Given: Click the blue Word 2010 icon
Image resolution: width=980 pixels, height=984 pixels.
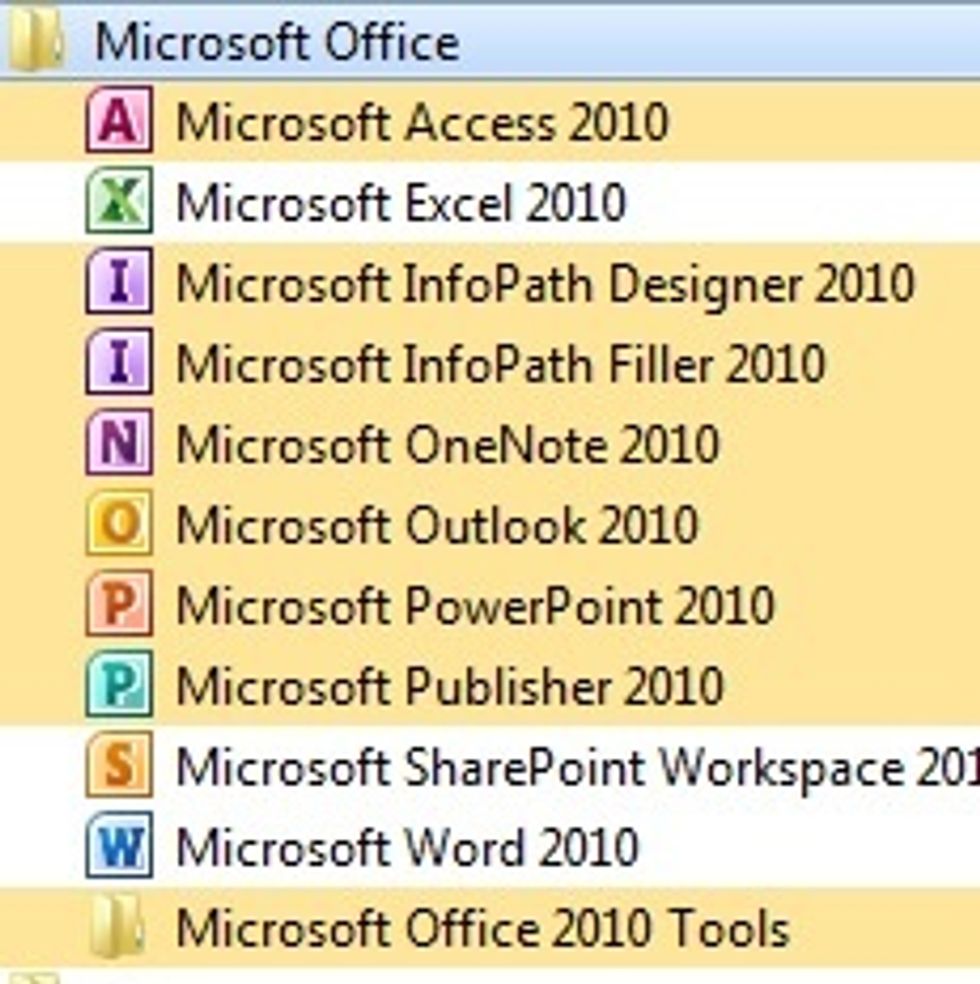Looking at the screenshot, I should tap(119, 848).
